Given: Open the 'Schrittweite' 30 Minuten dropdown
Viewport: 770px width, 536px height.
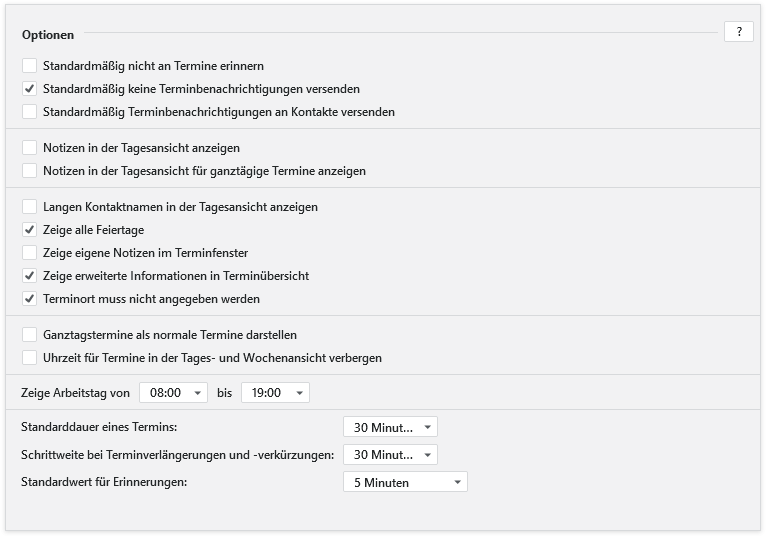Looking at the screenshot, I should tap(390, 455).
